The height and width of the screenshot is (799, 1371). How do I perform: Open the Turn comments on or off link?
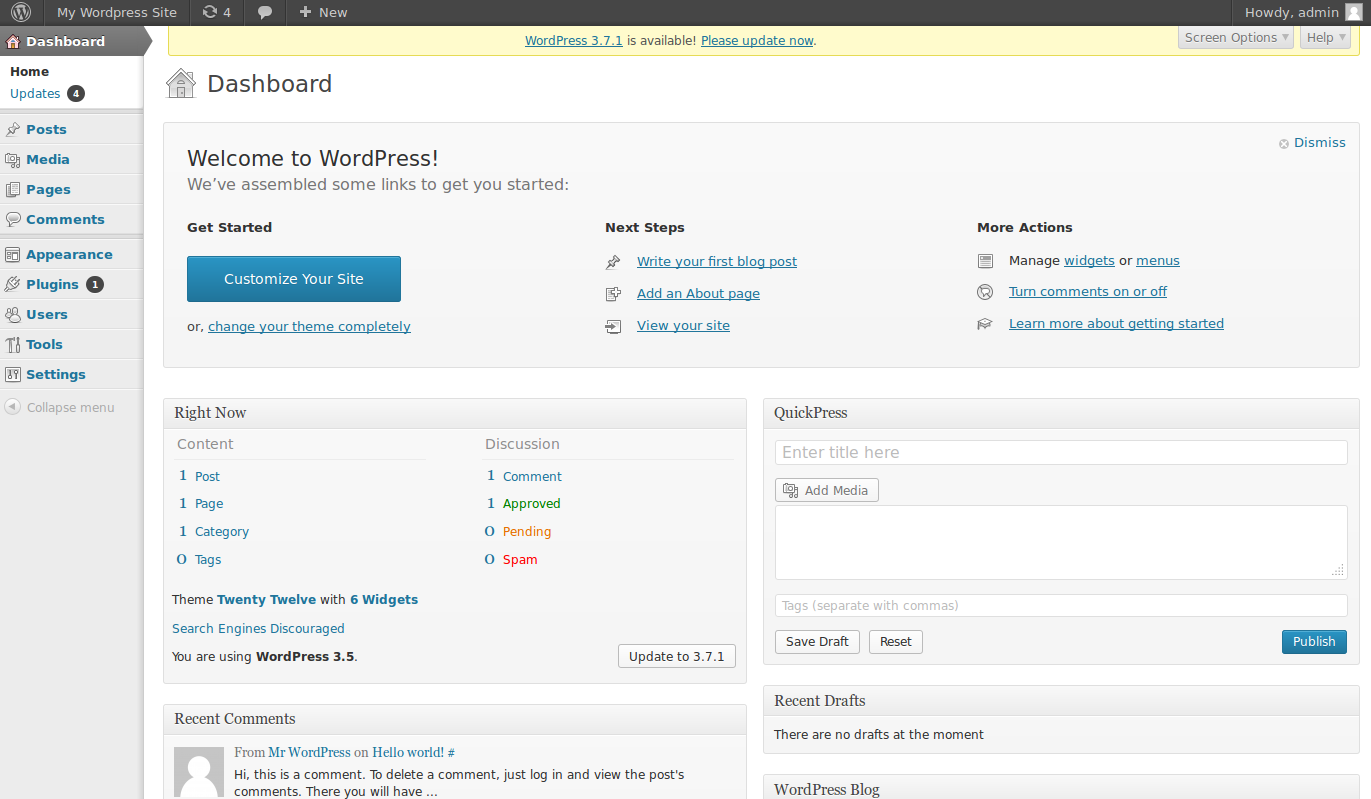click(1088, 292)
